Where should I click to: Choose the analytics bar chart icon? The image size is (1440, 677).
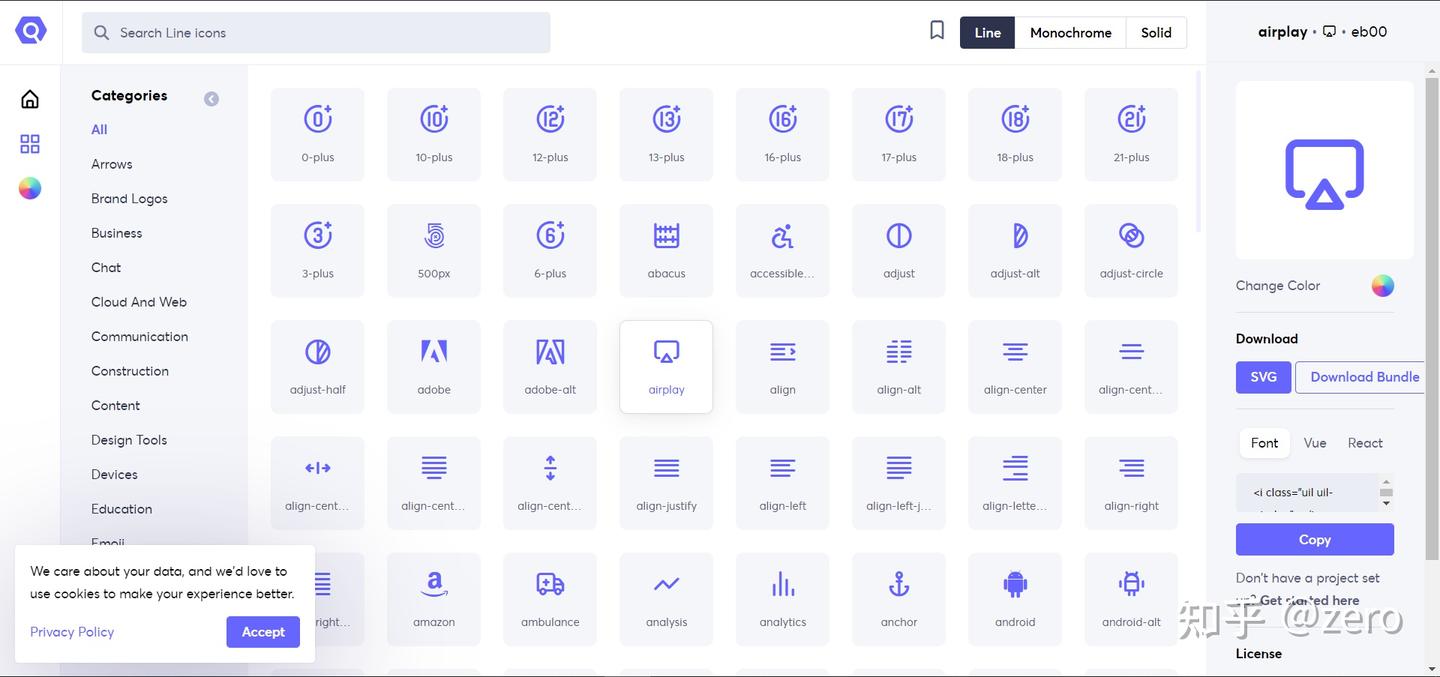click(x=782, y=599)
